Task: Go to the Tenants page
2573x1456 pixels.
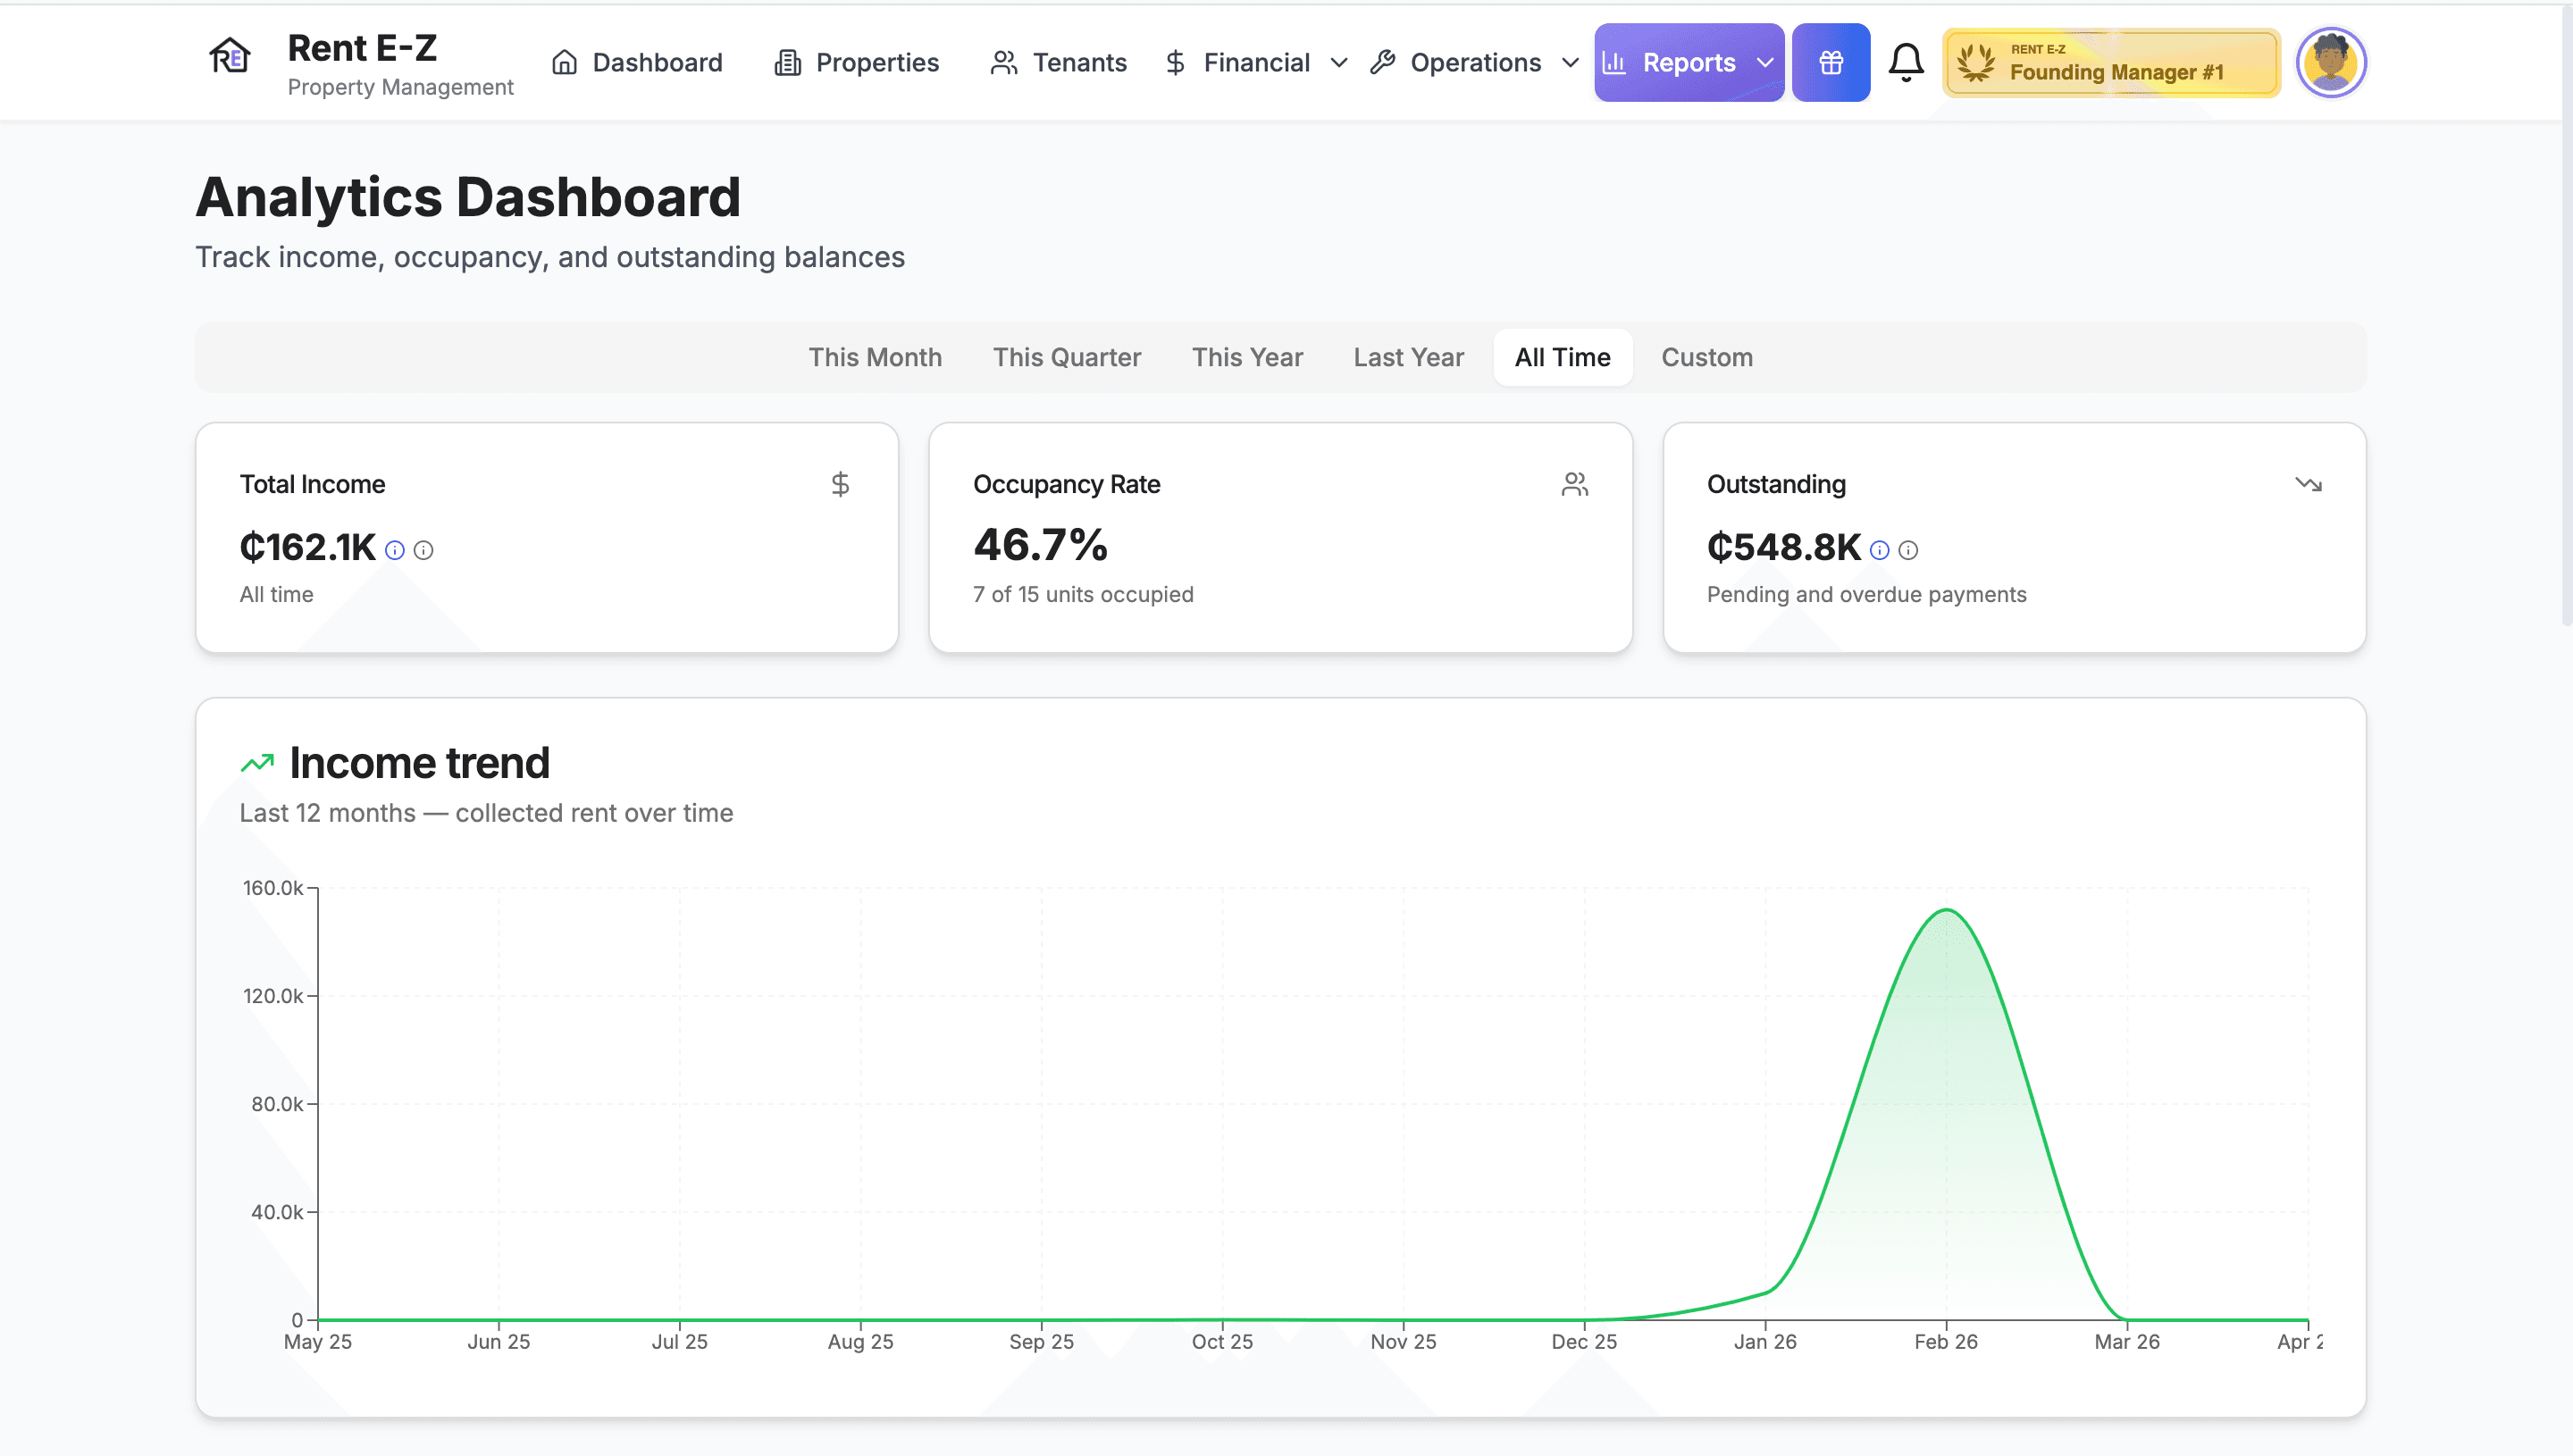Action: click(x=1058, y=63)
